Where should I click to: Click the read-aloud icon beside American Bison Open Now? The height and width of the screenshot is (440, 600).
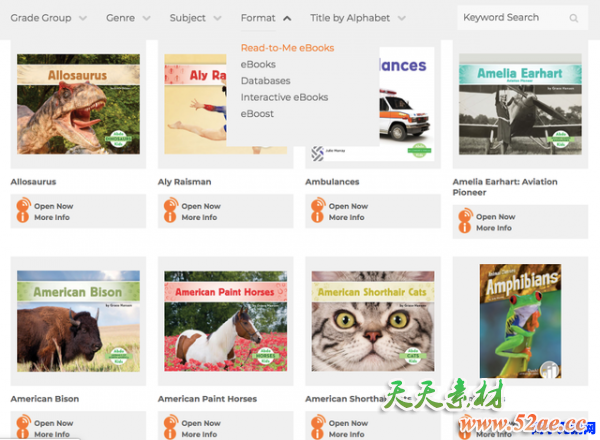[x=23, y=421]
